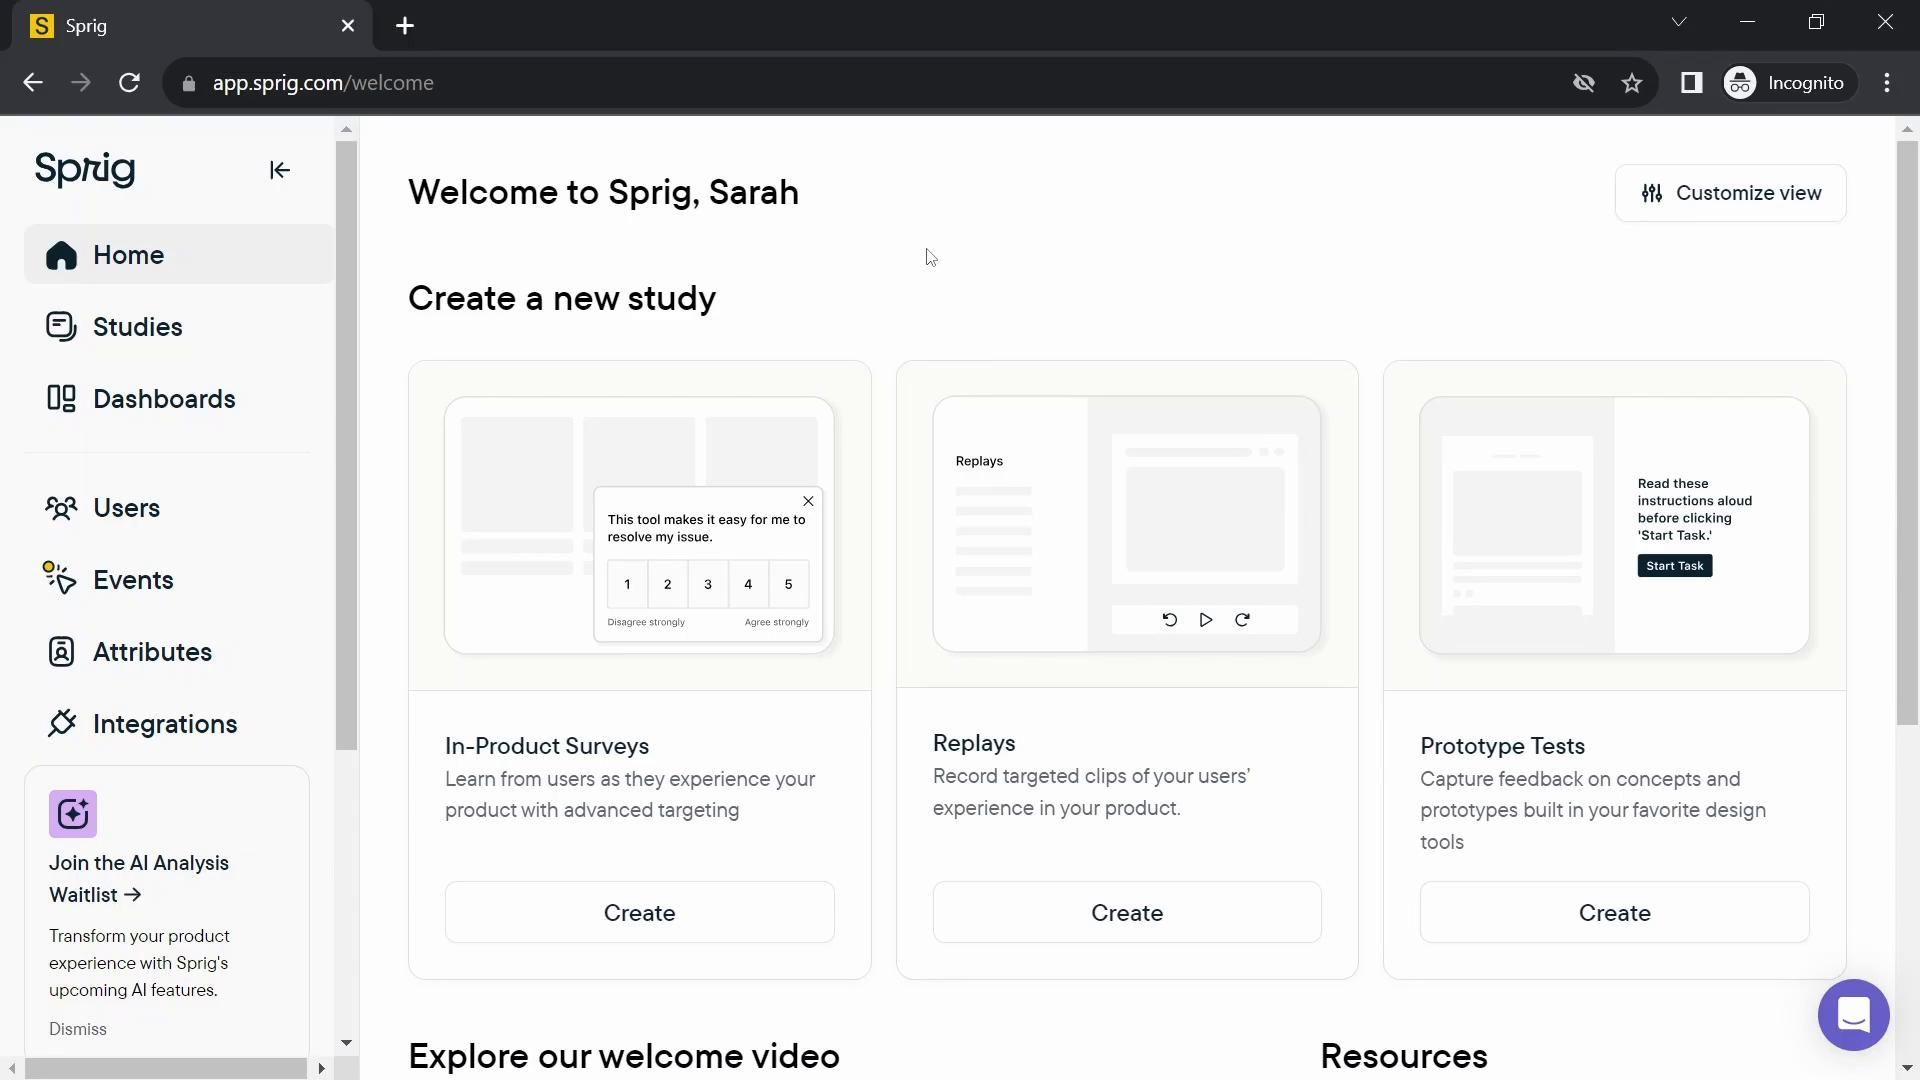Open the chat support bubble

click(x=1853, y=1015)
